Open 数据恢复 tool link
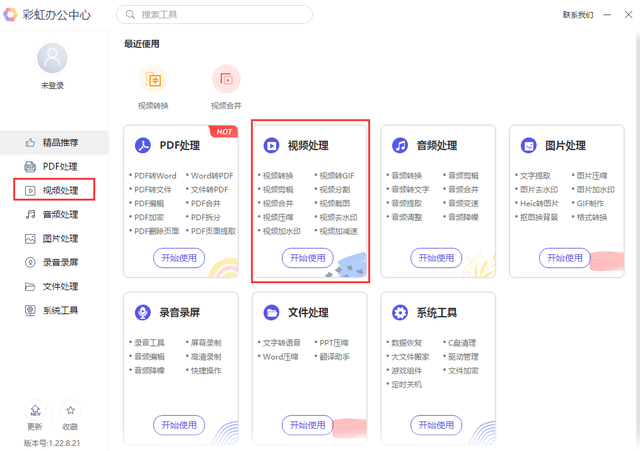This screenshot has width=640, height=451. (407, 343)
